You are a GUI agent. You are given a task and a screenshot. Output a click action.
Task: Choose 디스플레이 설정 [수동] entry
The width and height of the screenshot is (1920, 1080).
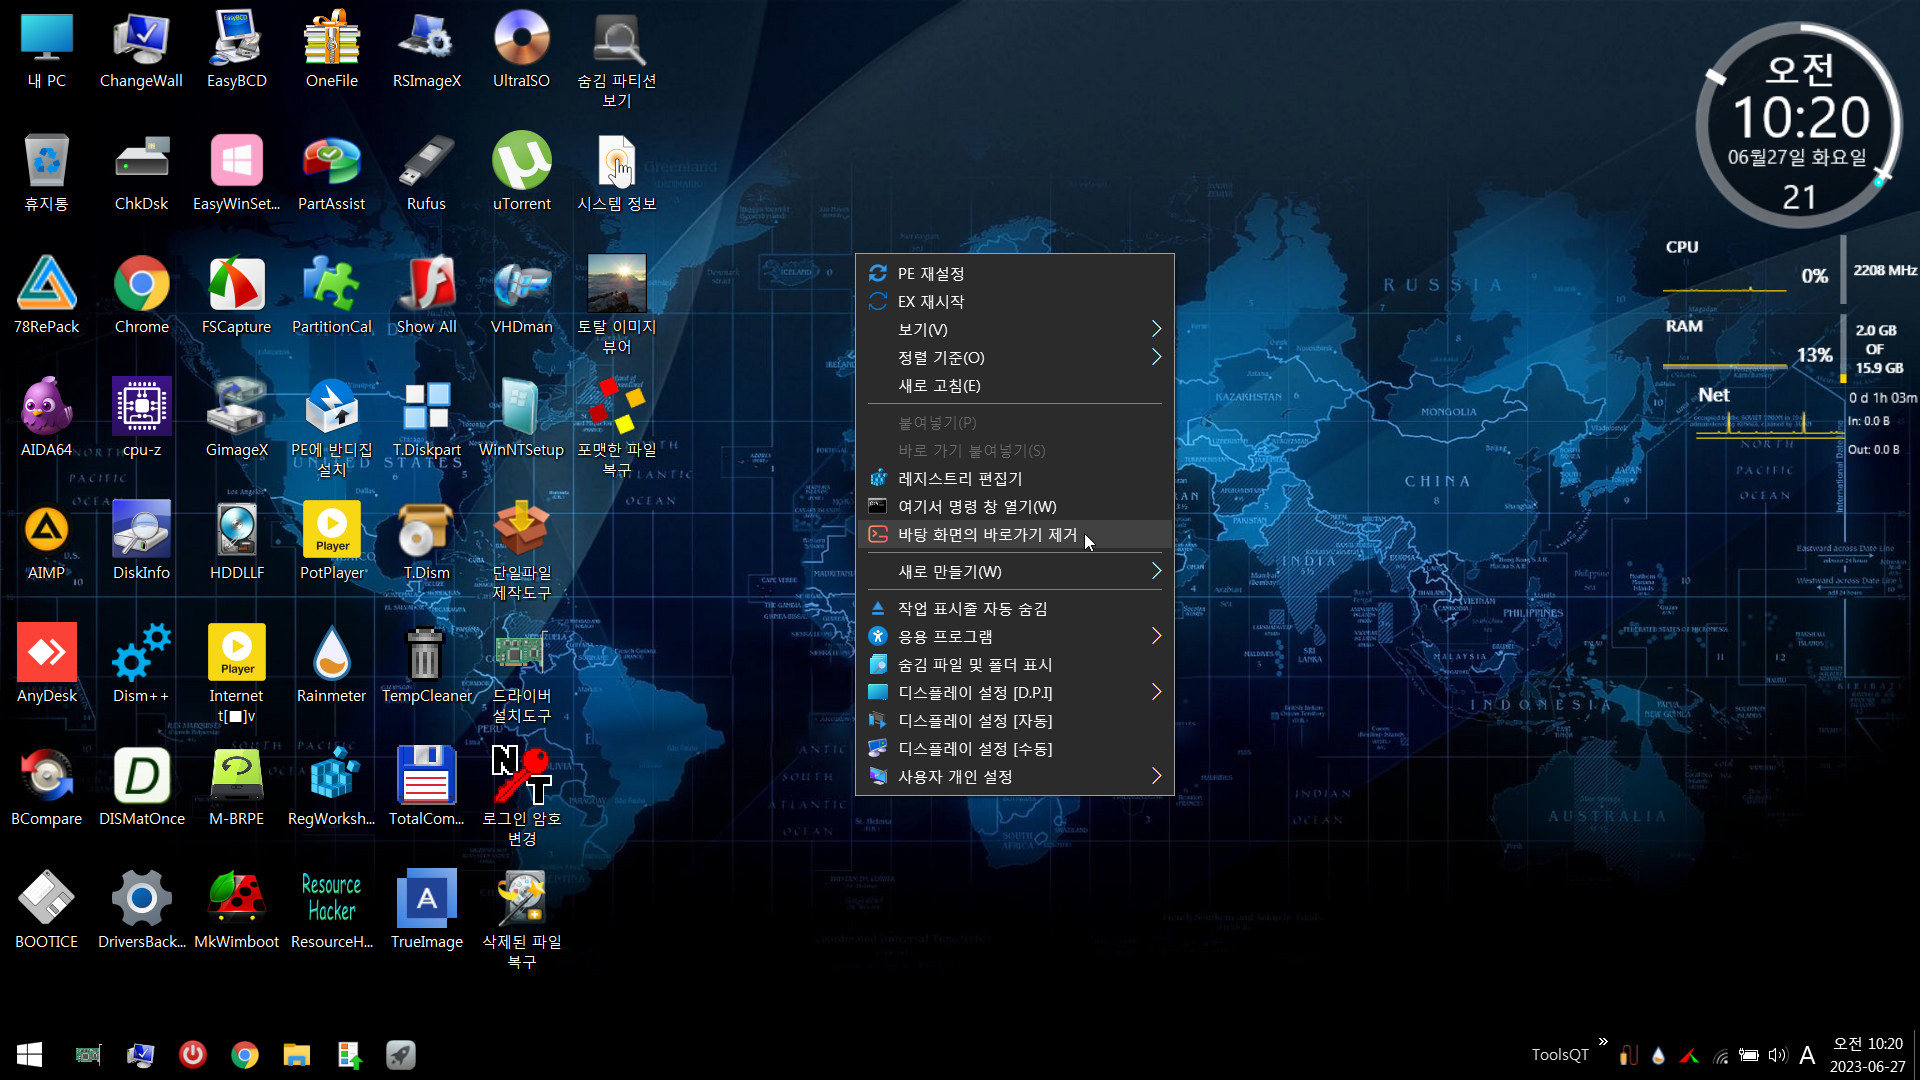(x=1014, y=748)
